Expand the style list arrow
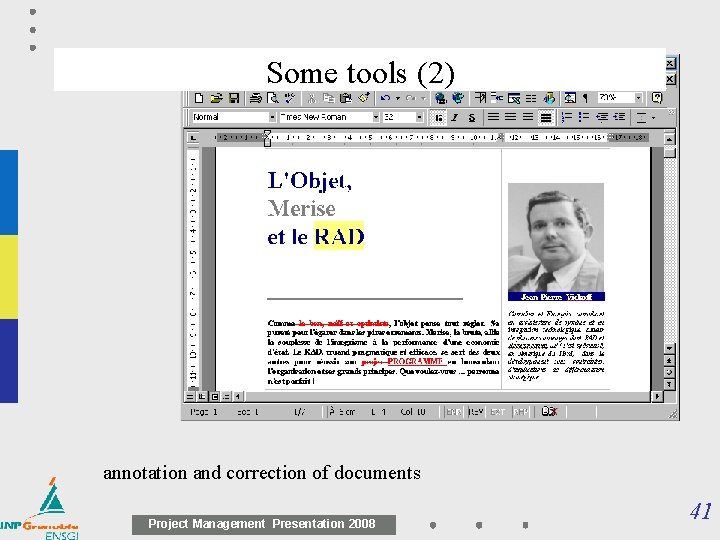Viewport: 720px width, 540px height. pyautogui.click(x=272, y=117)
